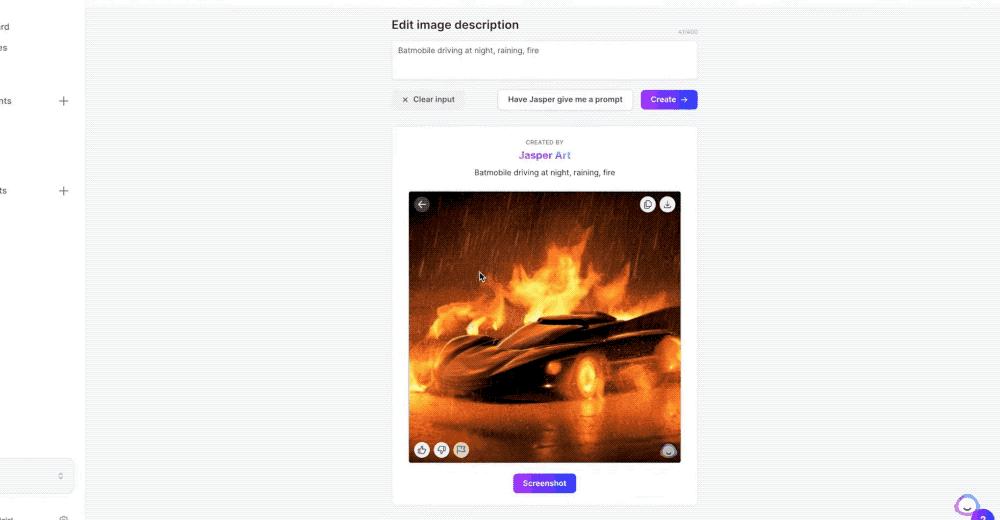The image size is (1000, 520).
Task: Click the Jasper smiley watermark on the image
Action: click(668, 451)
